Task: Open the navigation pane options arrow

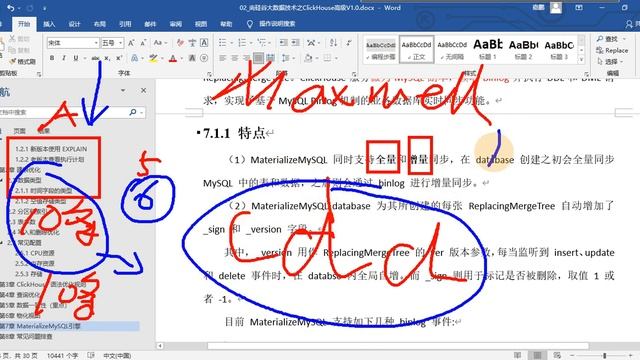Action: [x=123, y=90]
